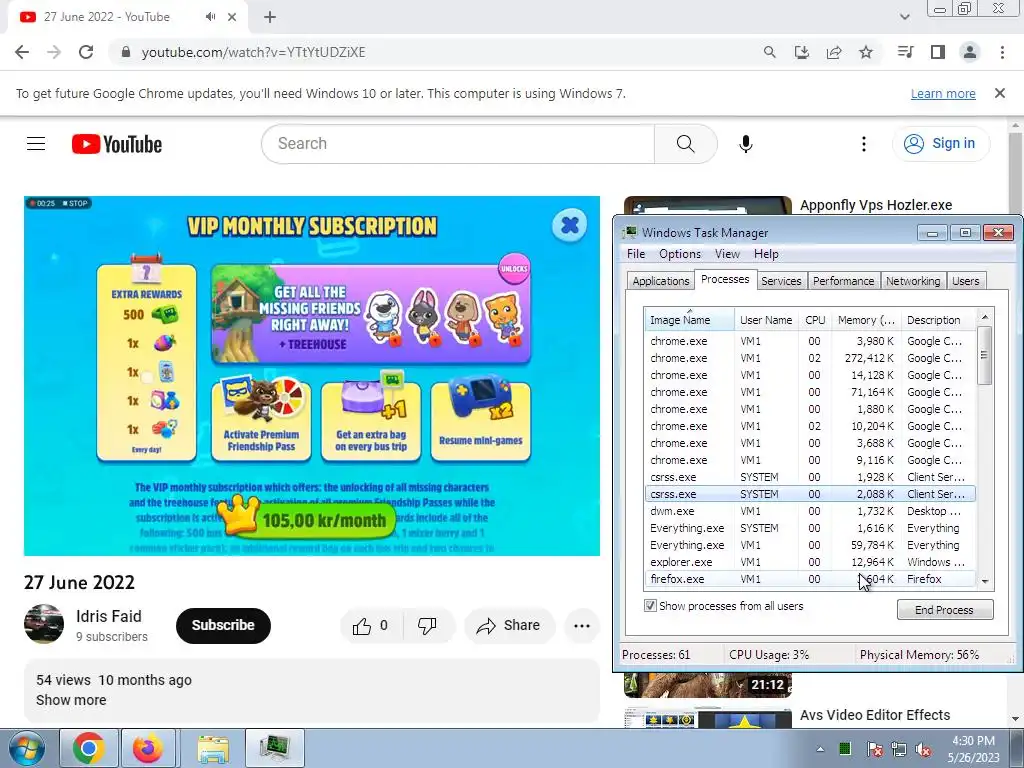The width and height of the screenshot is (1024, 768).
Task: Click process list scroll down arrow
Action: tap(985, 581)
